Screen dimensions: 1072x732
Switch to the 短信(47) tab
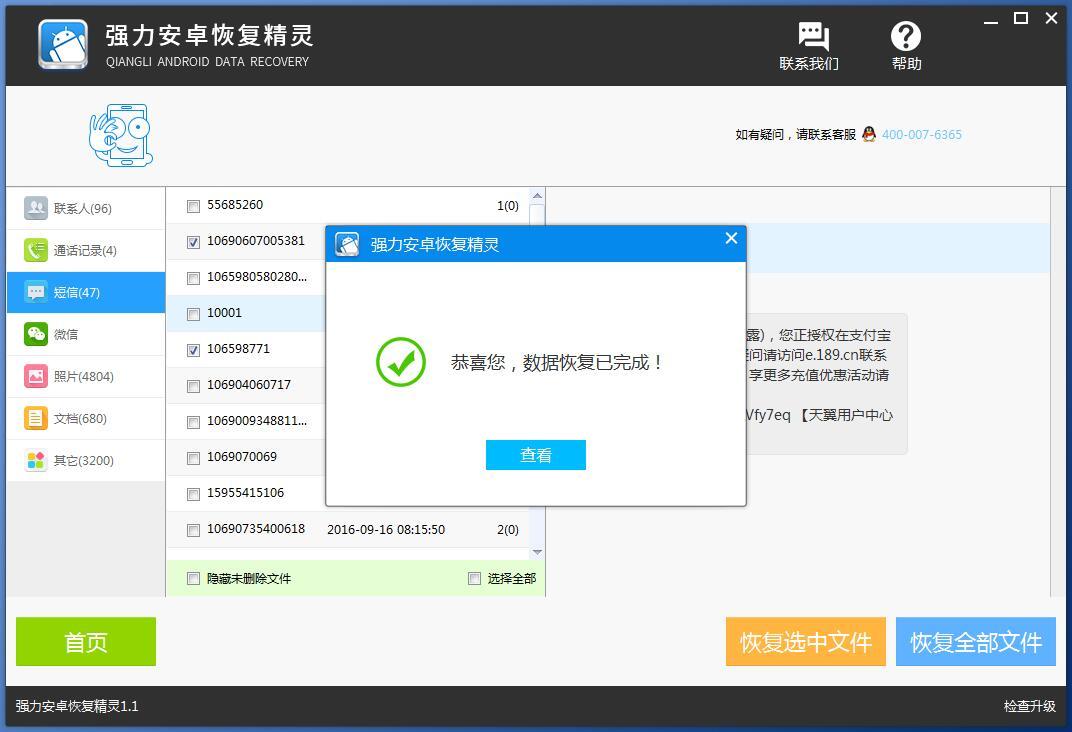tap(86, 293)
